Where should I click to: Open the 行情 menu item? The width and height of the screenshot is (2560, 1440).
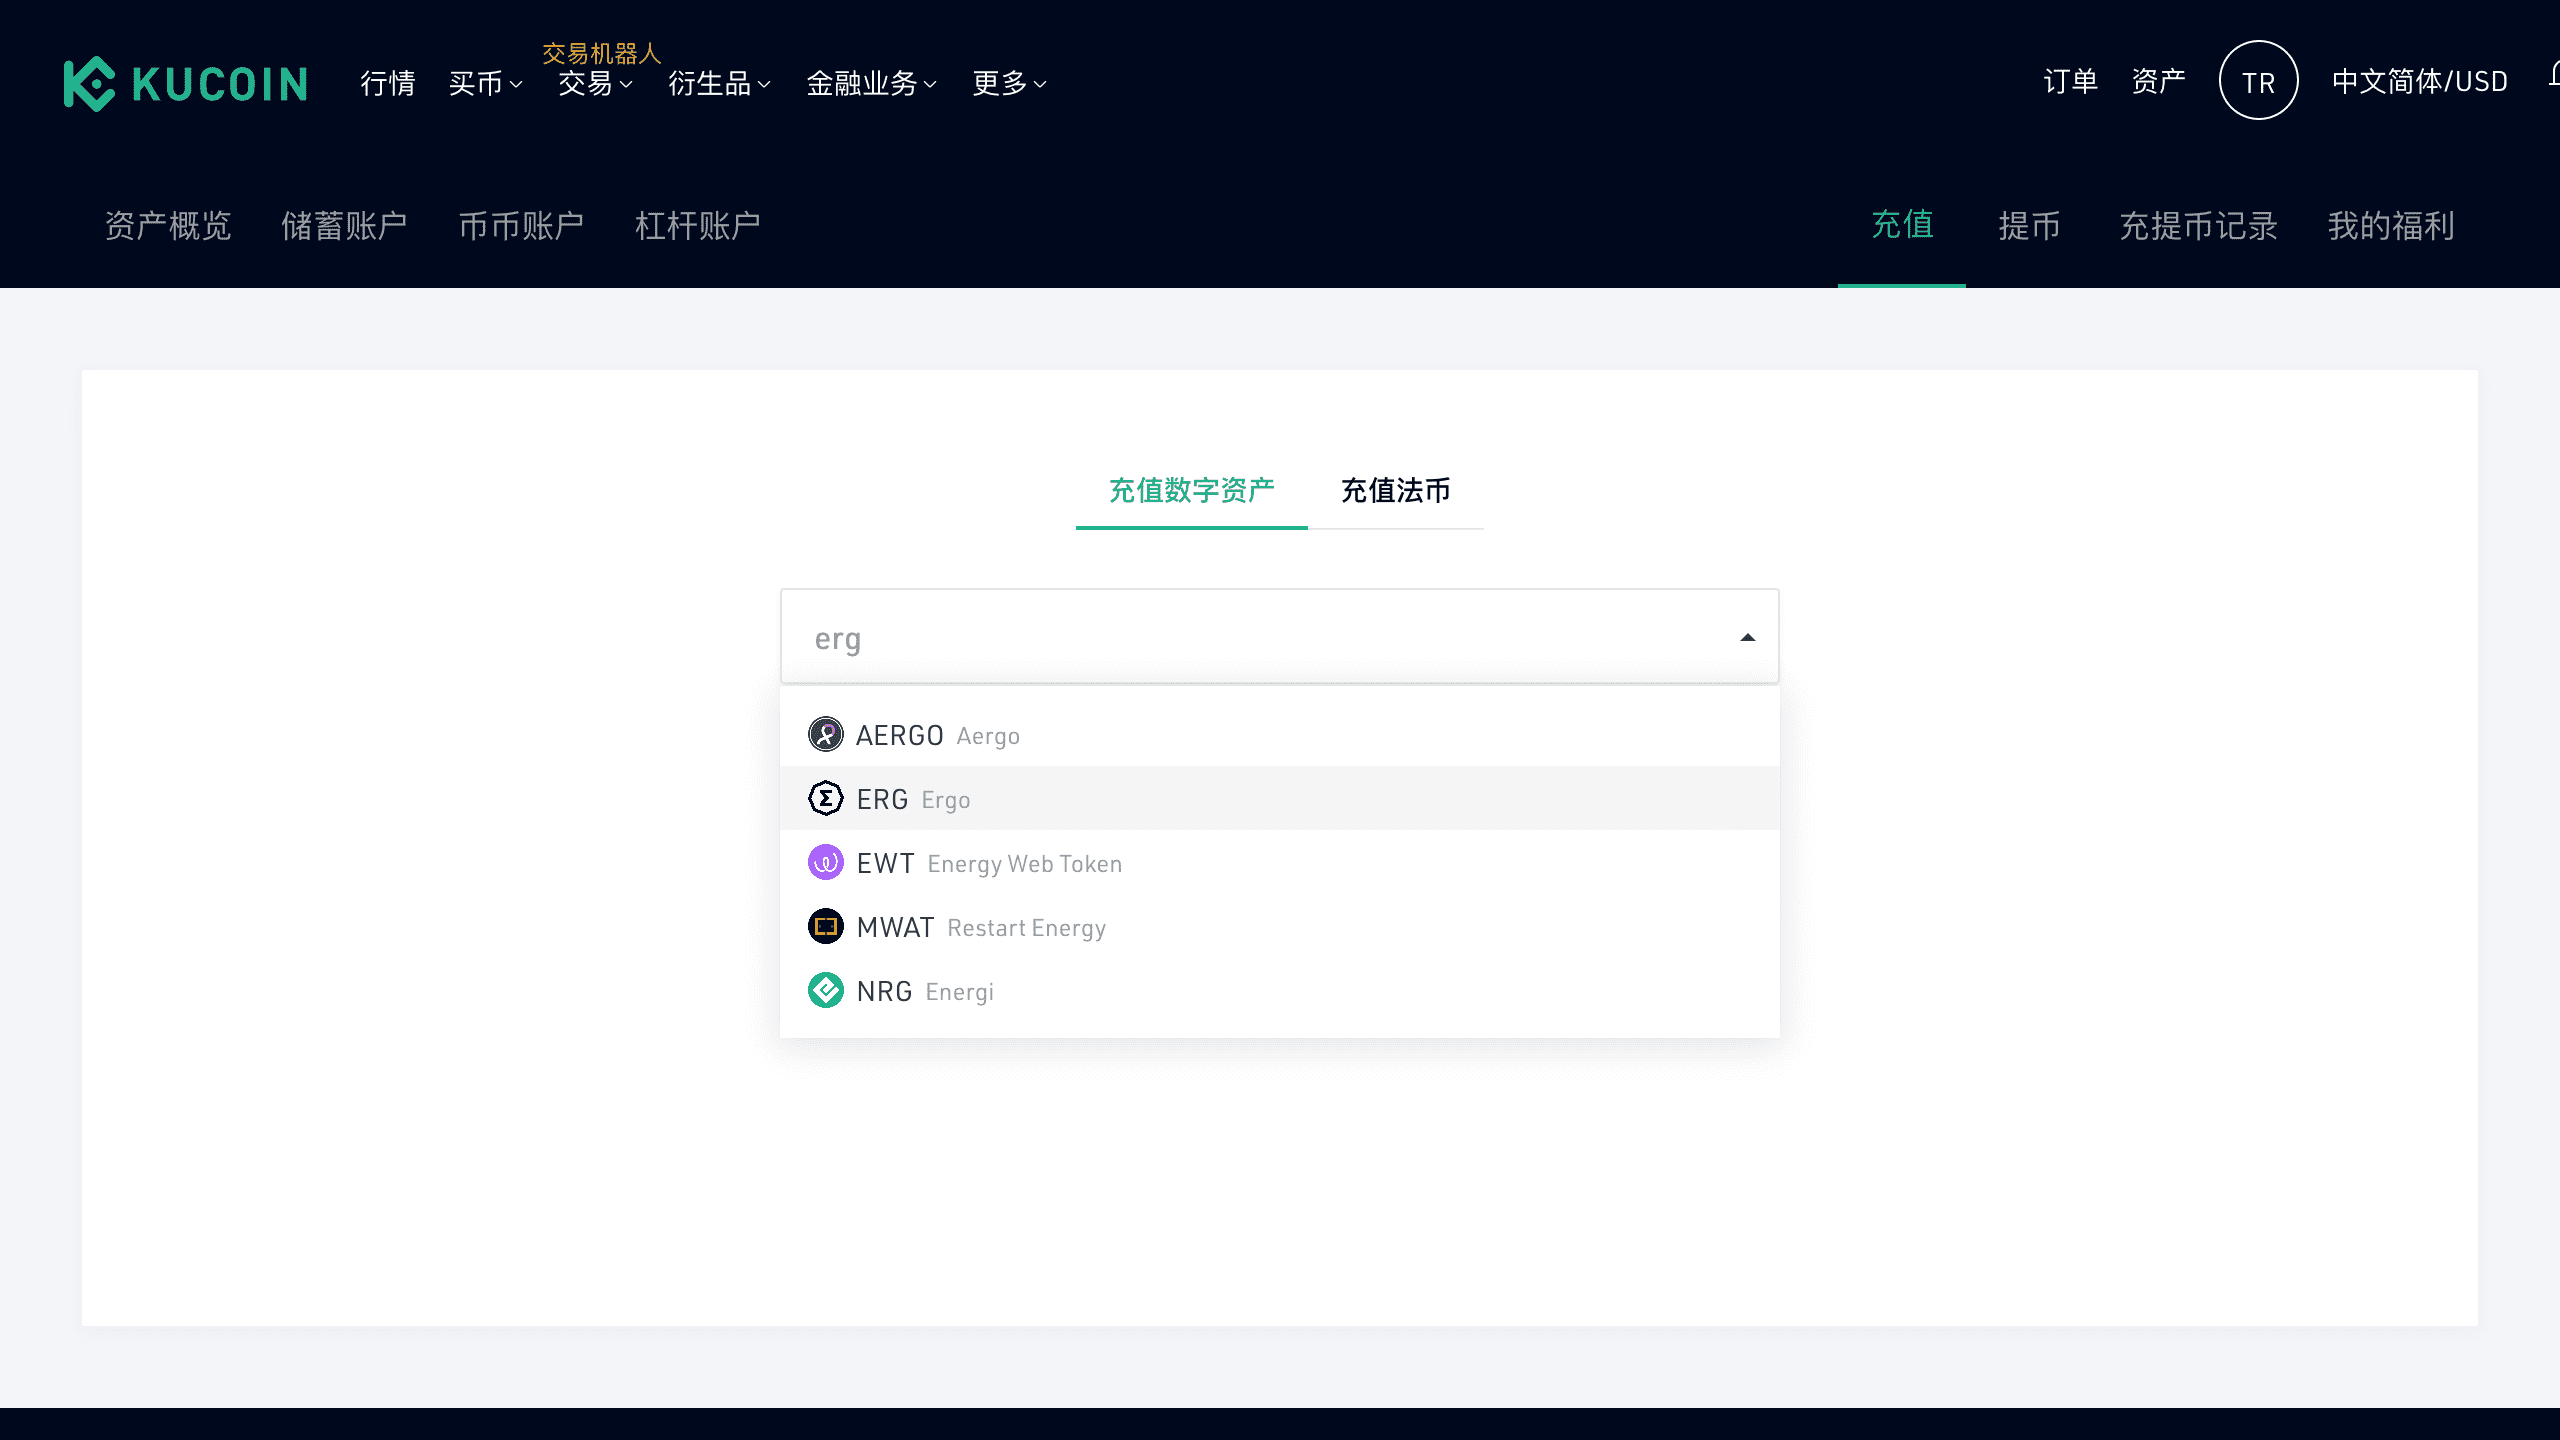(x=388, y=85)
